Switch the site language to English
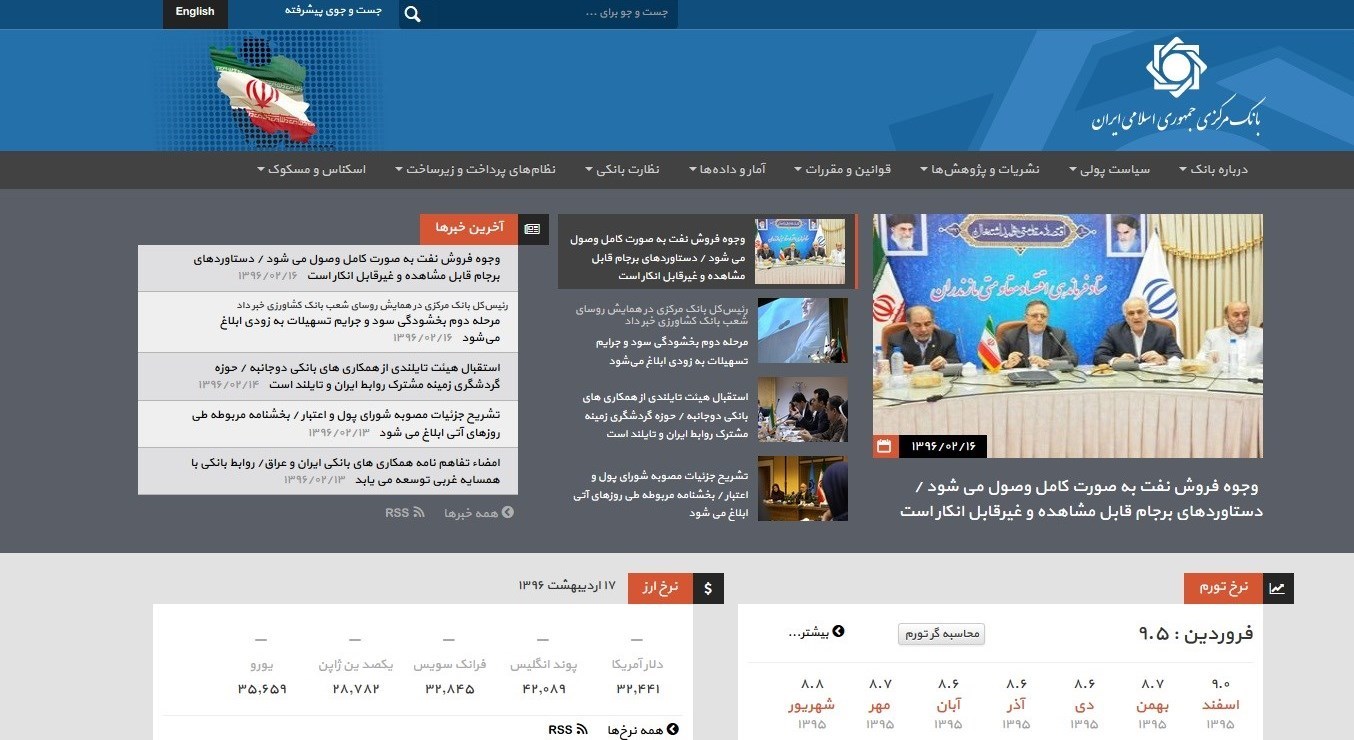Image resolution: width=1354 pixels, height=740 pixels. coord(195,12)
